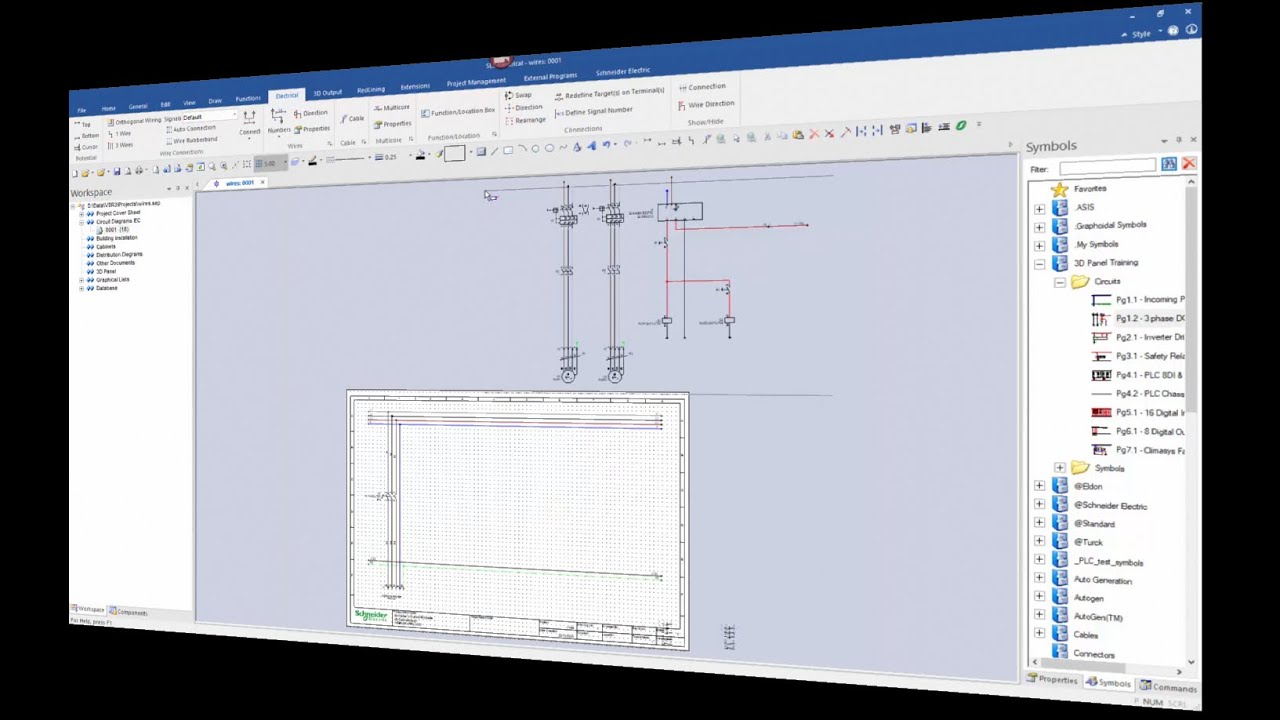Viewport: 1280px width, 720px height.
Task: Expand the AutoGen(TM) library
Action: click(1039, 616)
